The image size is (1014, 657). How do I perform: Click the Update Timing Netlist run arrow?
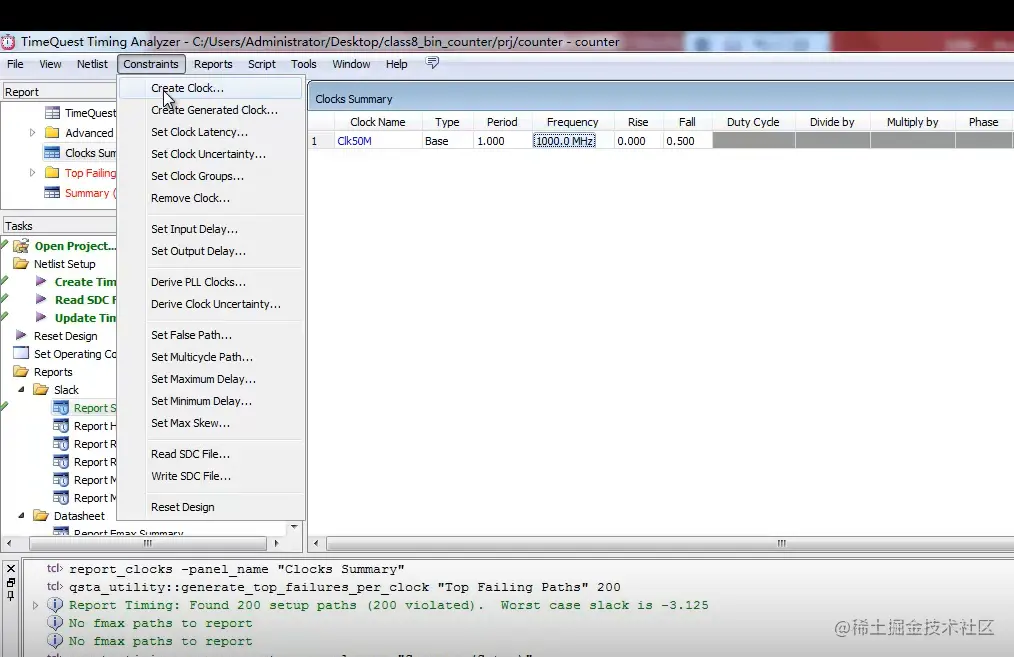tap(41, 318)
